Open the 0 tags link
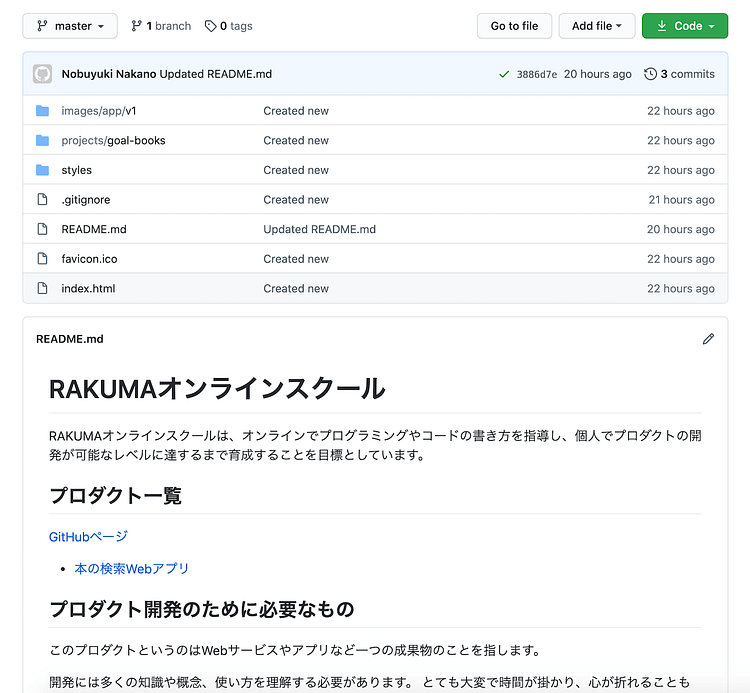750x693 pixels. (229, 26)
